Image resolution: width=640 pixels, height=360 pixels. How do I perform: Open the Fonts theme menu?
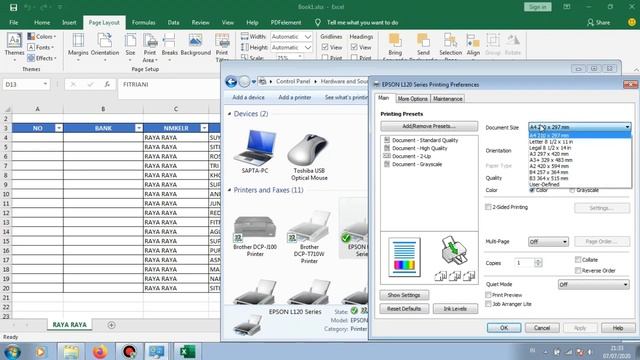(x=40, y=47)
